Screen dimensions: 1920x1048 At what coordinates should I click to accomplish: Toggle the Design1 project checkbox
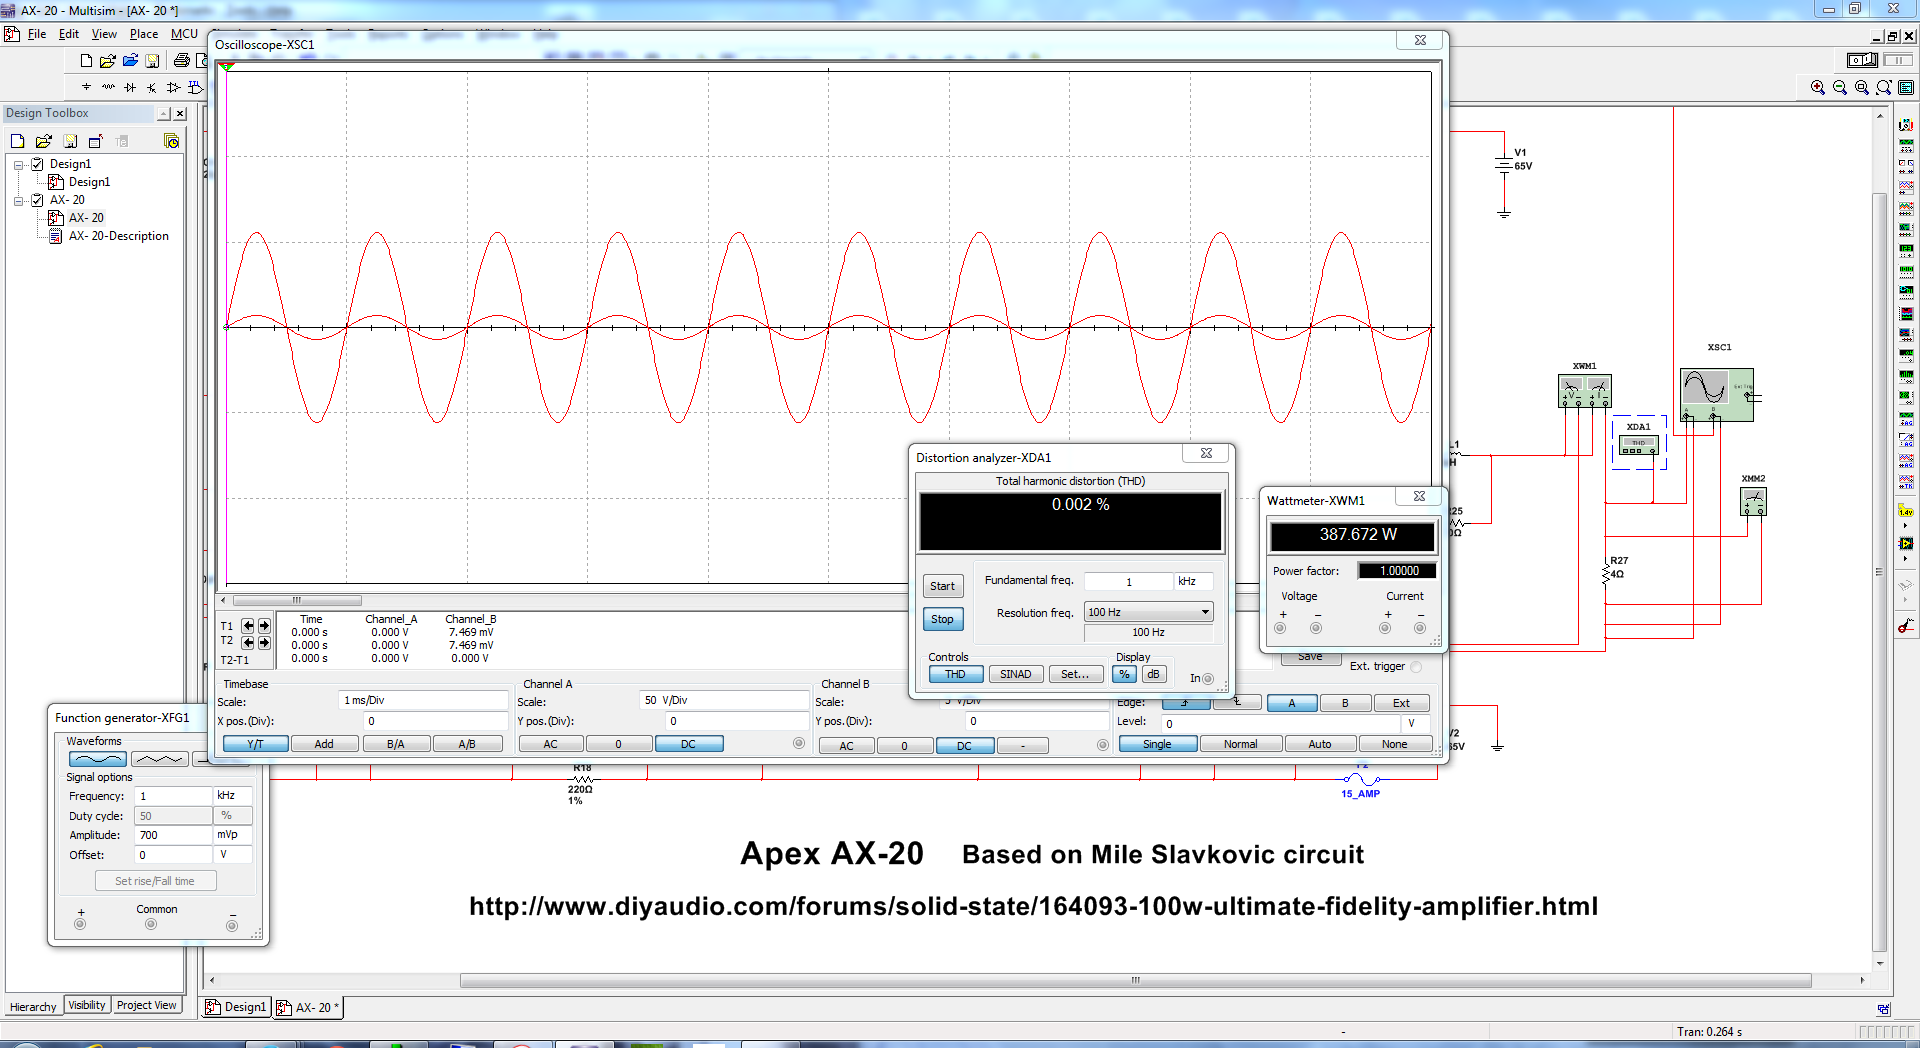coord(37,164)
